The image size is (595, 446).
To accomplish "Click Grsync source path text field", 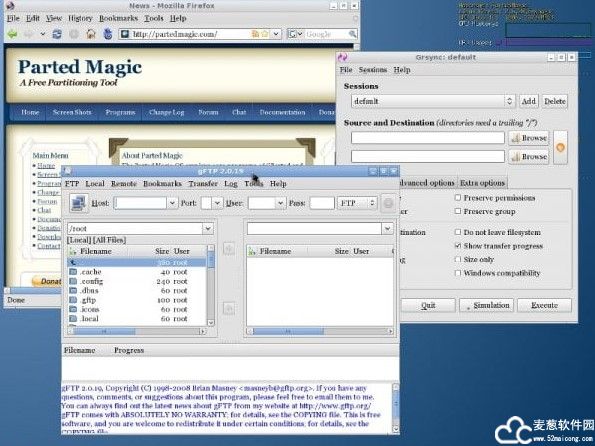I will 428,138.
